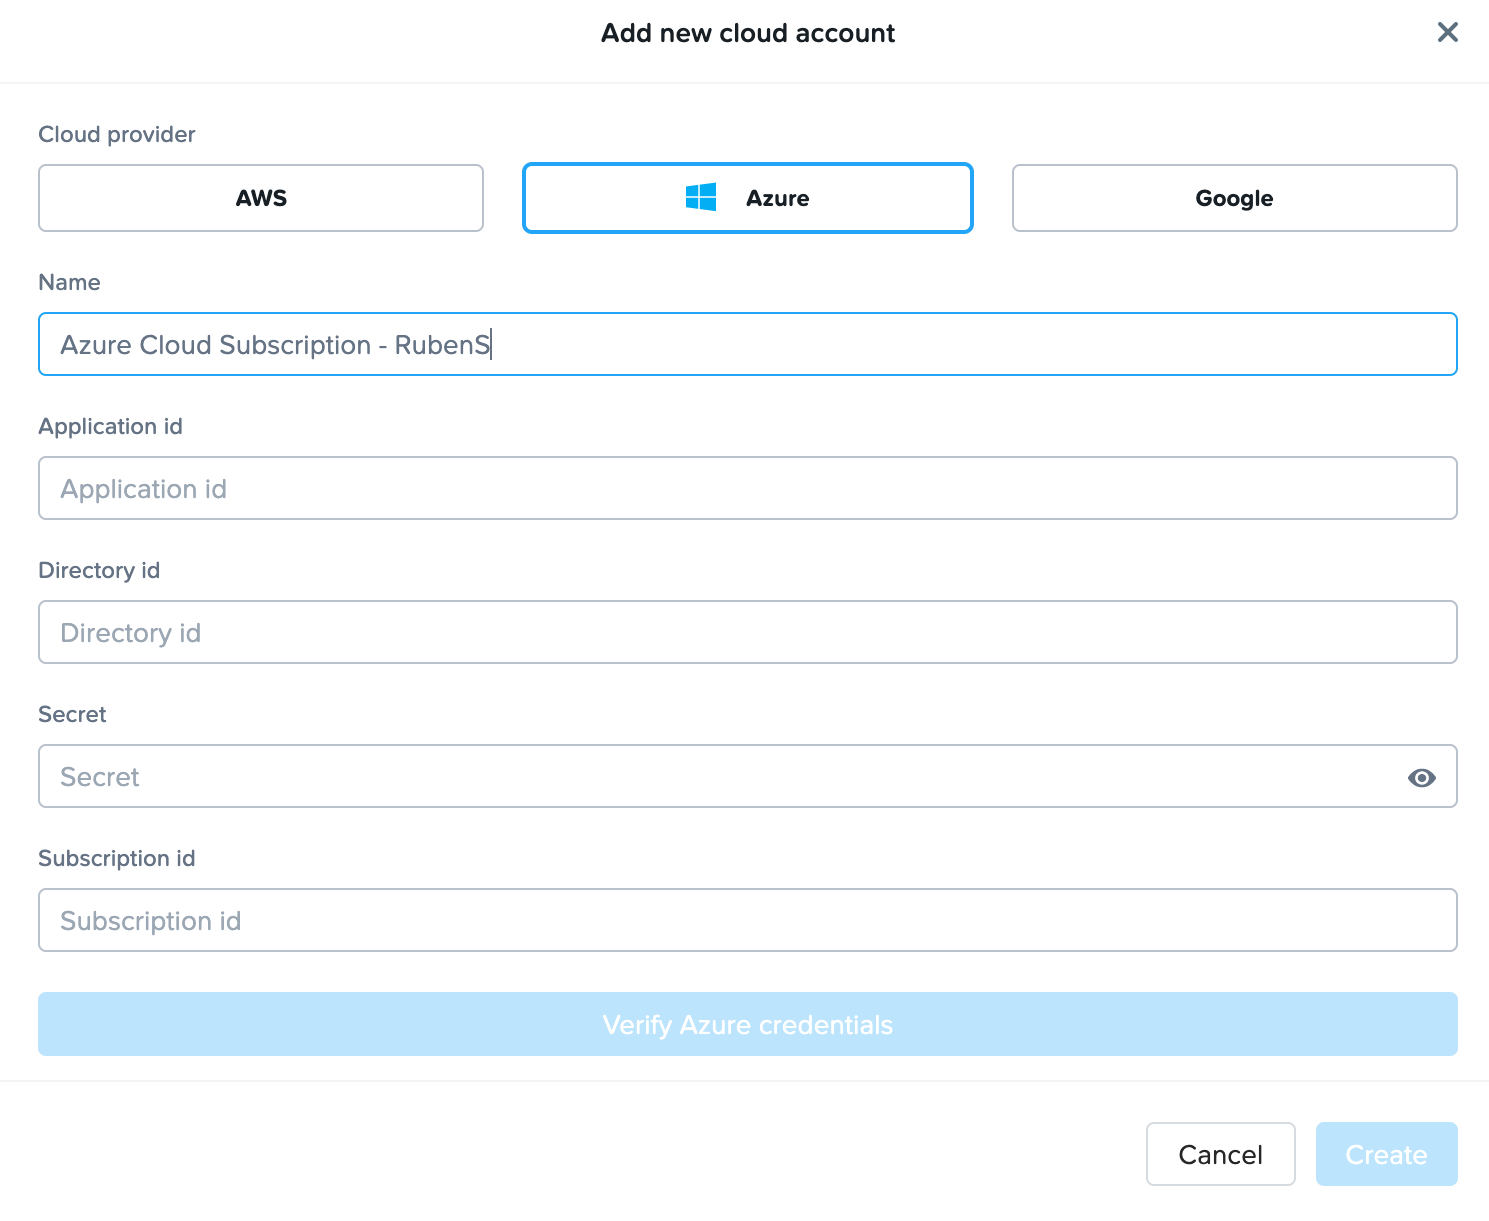Click the Directory id label above field
Screen dimensions: 1489x1221
(99, 571)
